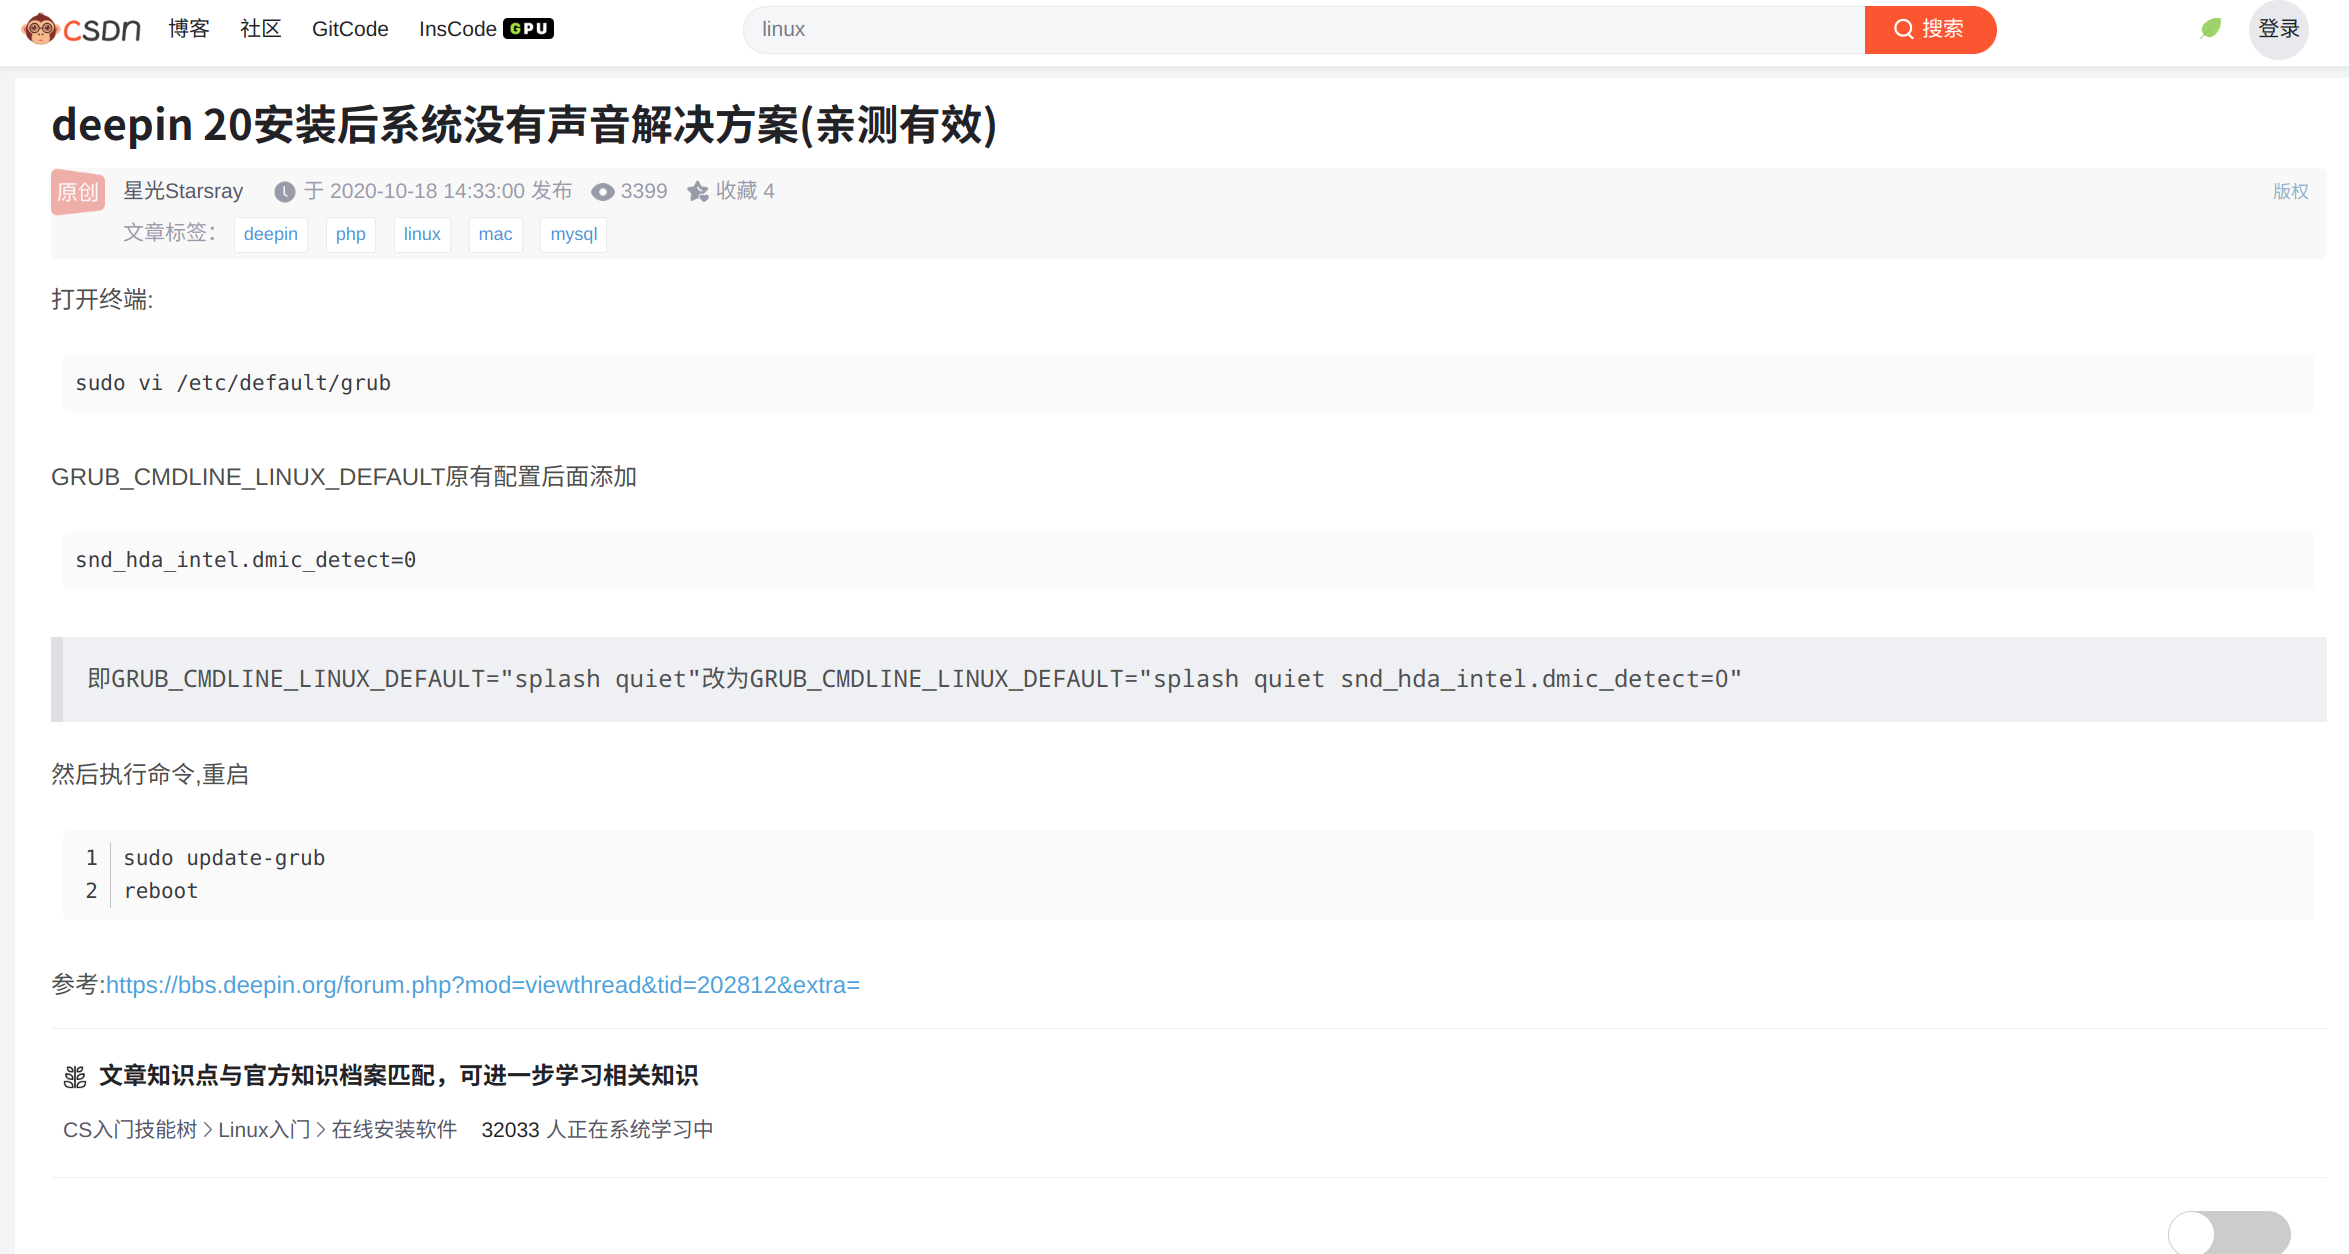Open author 星光Starsray's profile

click(183, 191)
